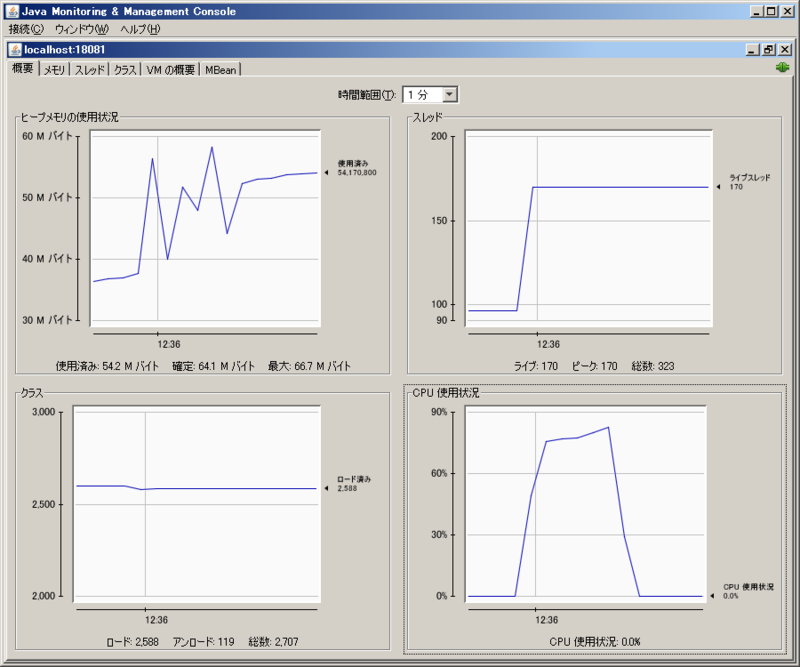Click the 総数: 323 thread total text
The width and height of the screenshot is (800, 667).
tap(653, 366)
